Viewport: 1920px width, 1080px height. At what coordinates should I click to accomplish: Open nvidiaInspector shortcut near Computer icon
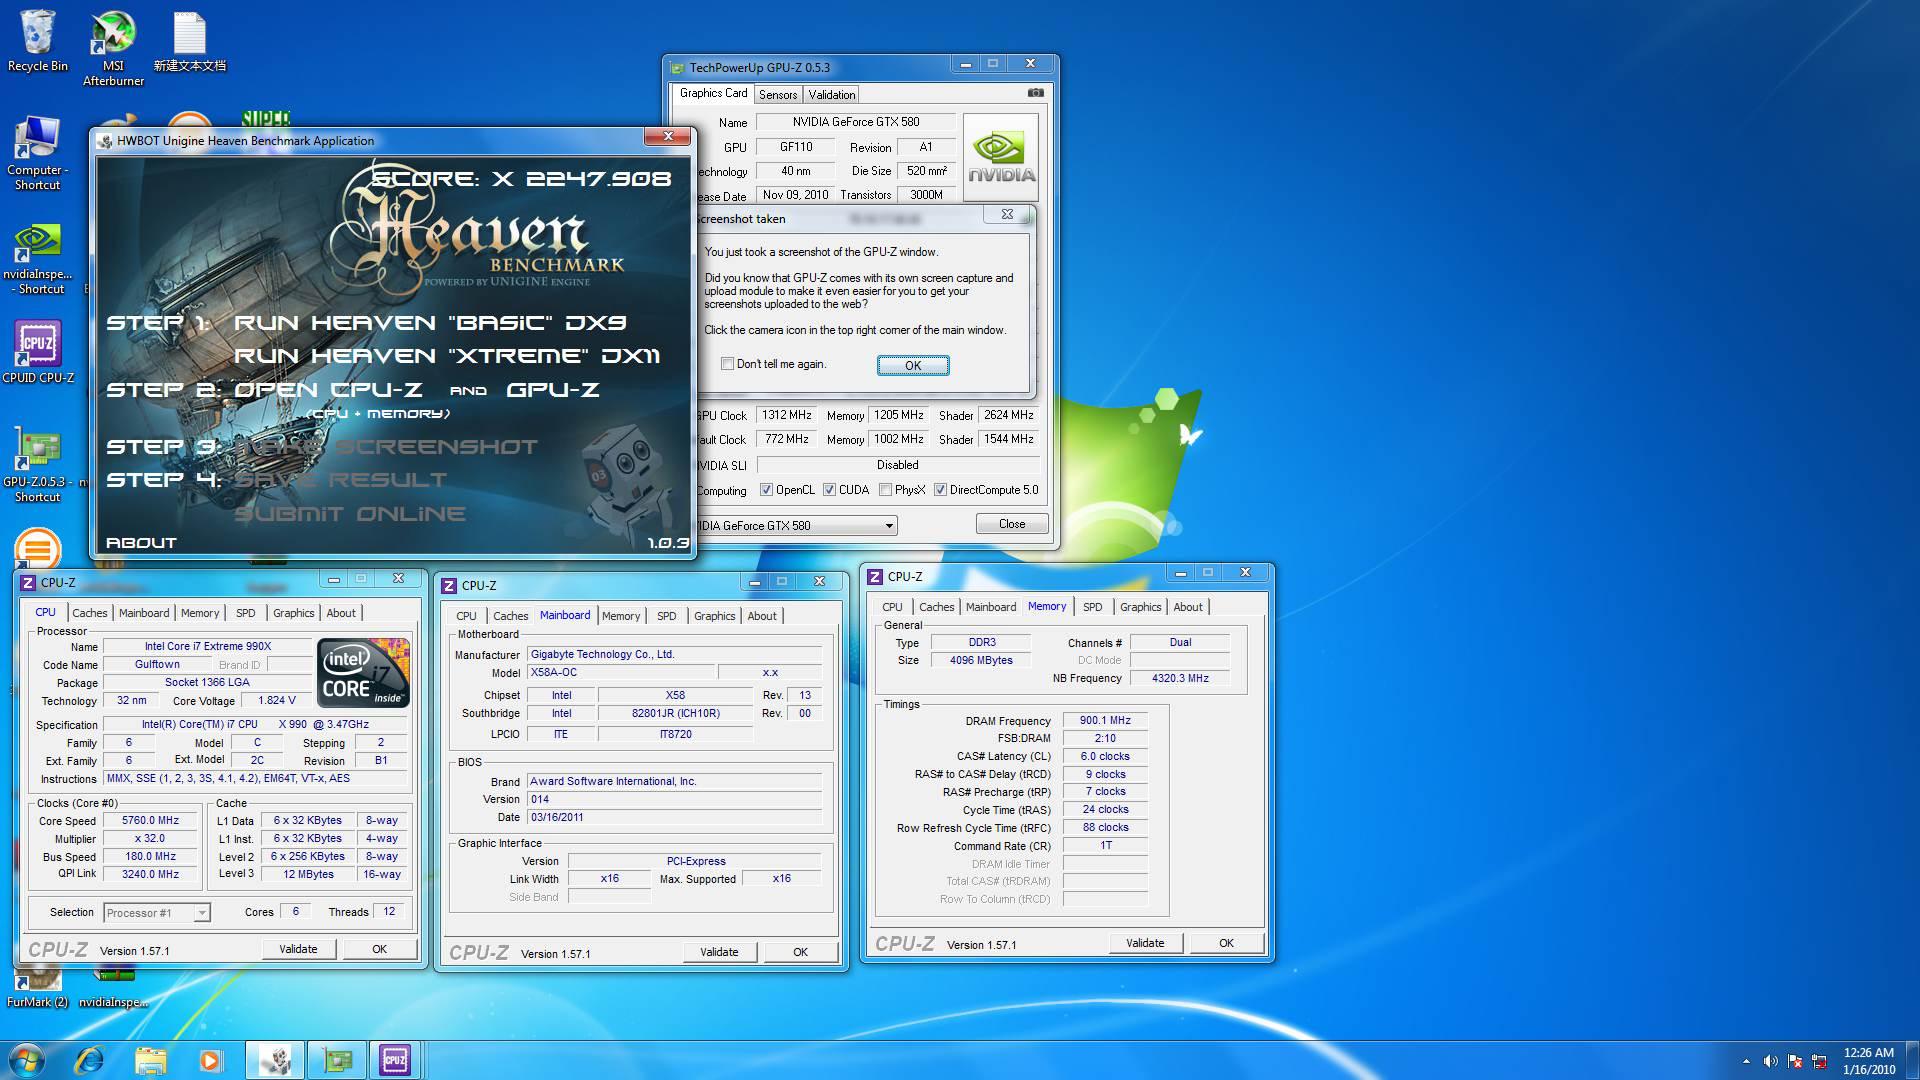[38, 258]
